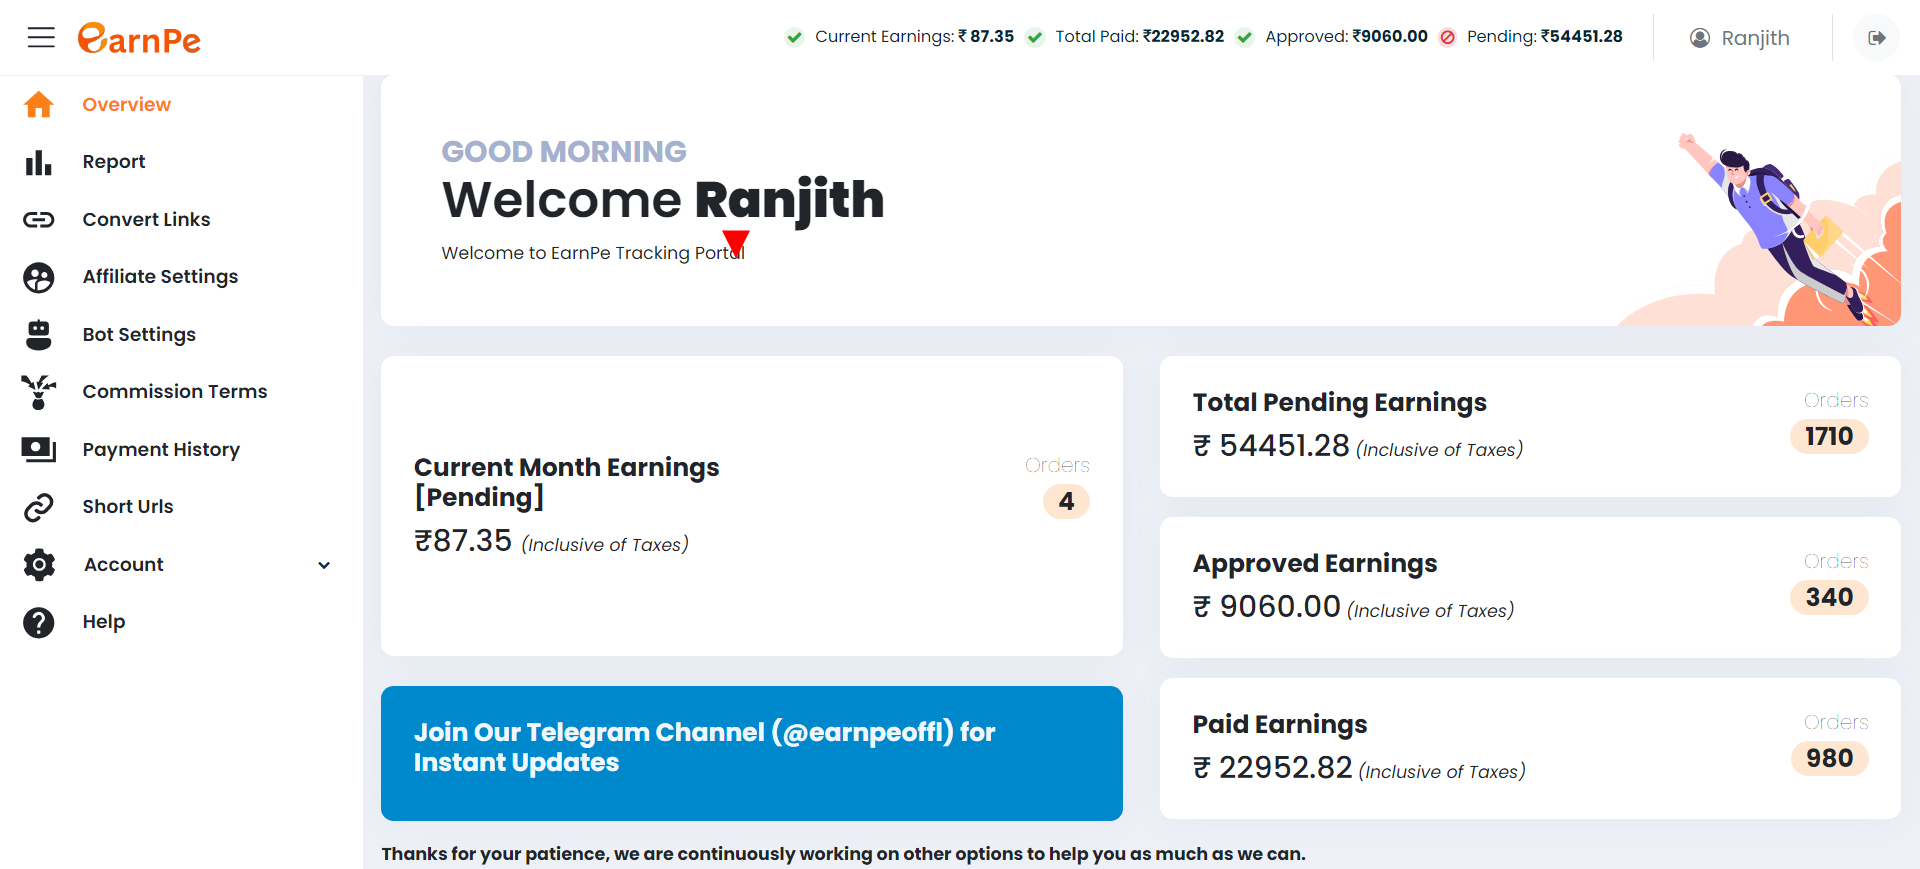Click the user avatar icon beside Ranjith
Screen dimensions: 1920x869
pos(1700,38)
